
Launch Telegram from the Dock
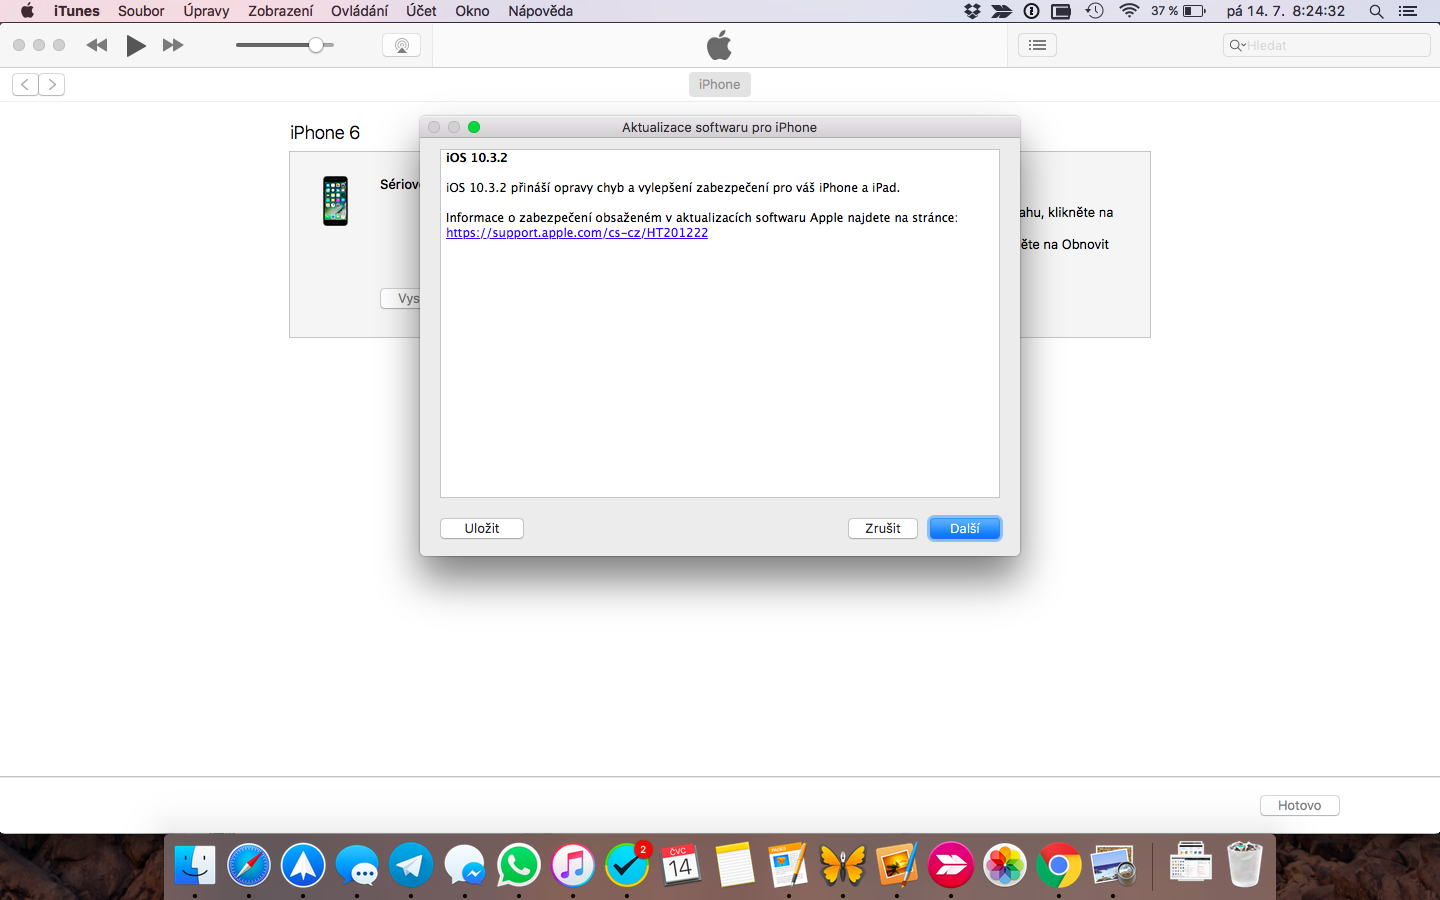point(411,864)
